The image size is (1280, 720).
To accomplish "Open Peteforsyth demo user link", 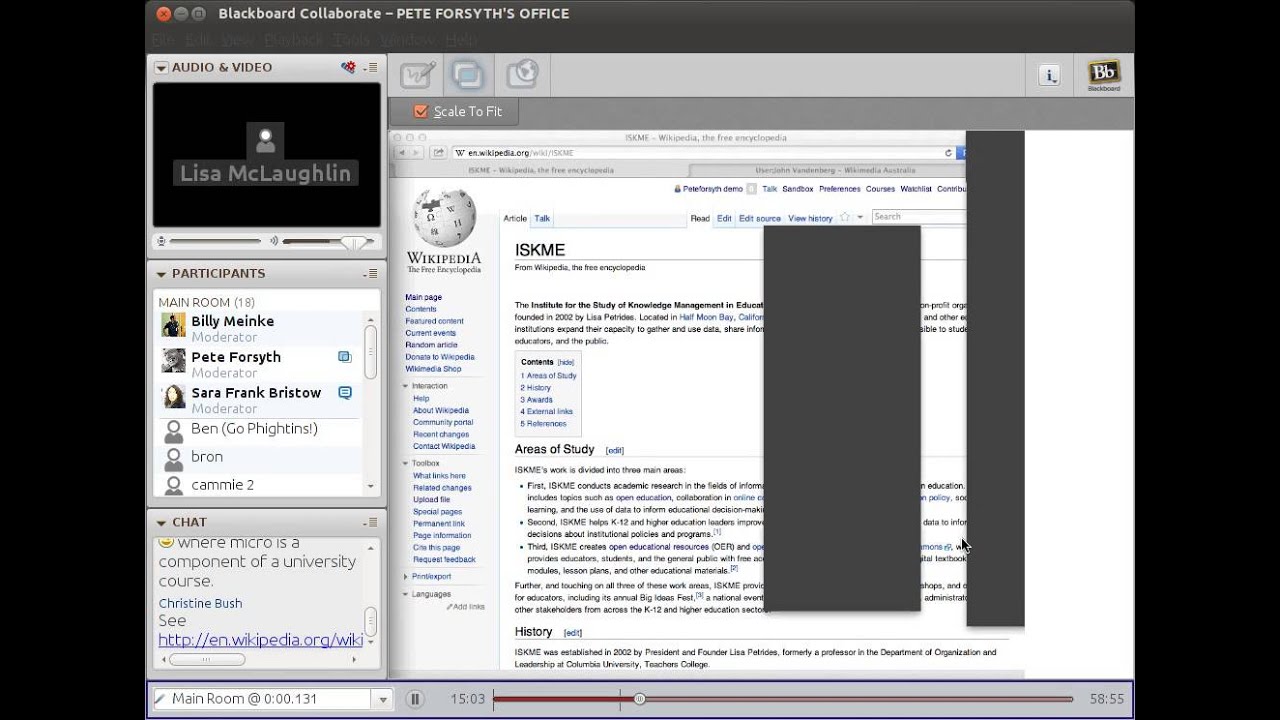I will click(x=712, y=188).
